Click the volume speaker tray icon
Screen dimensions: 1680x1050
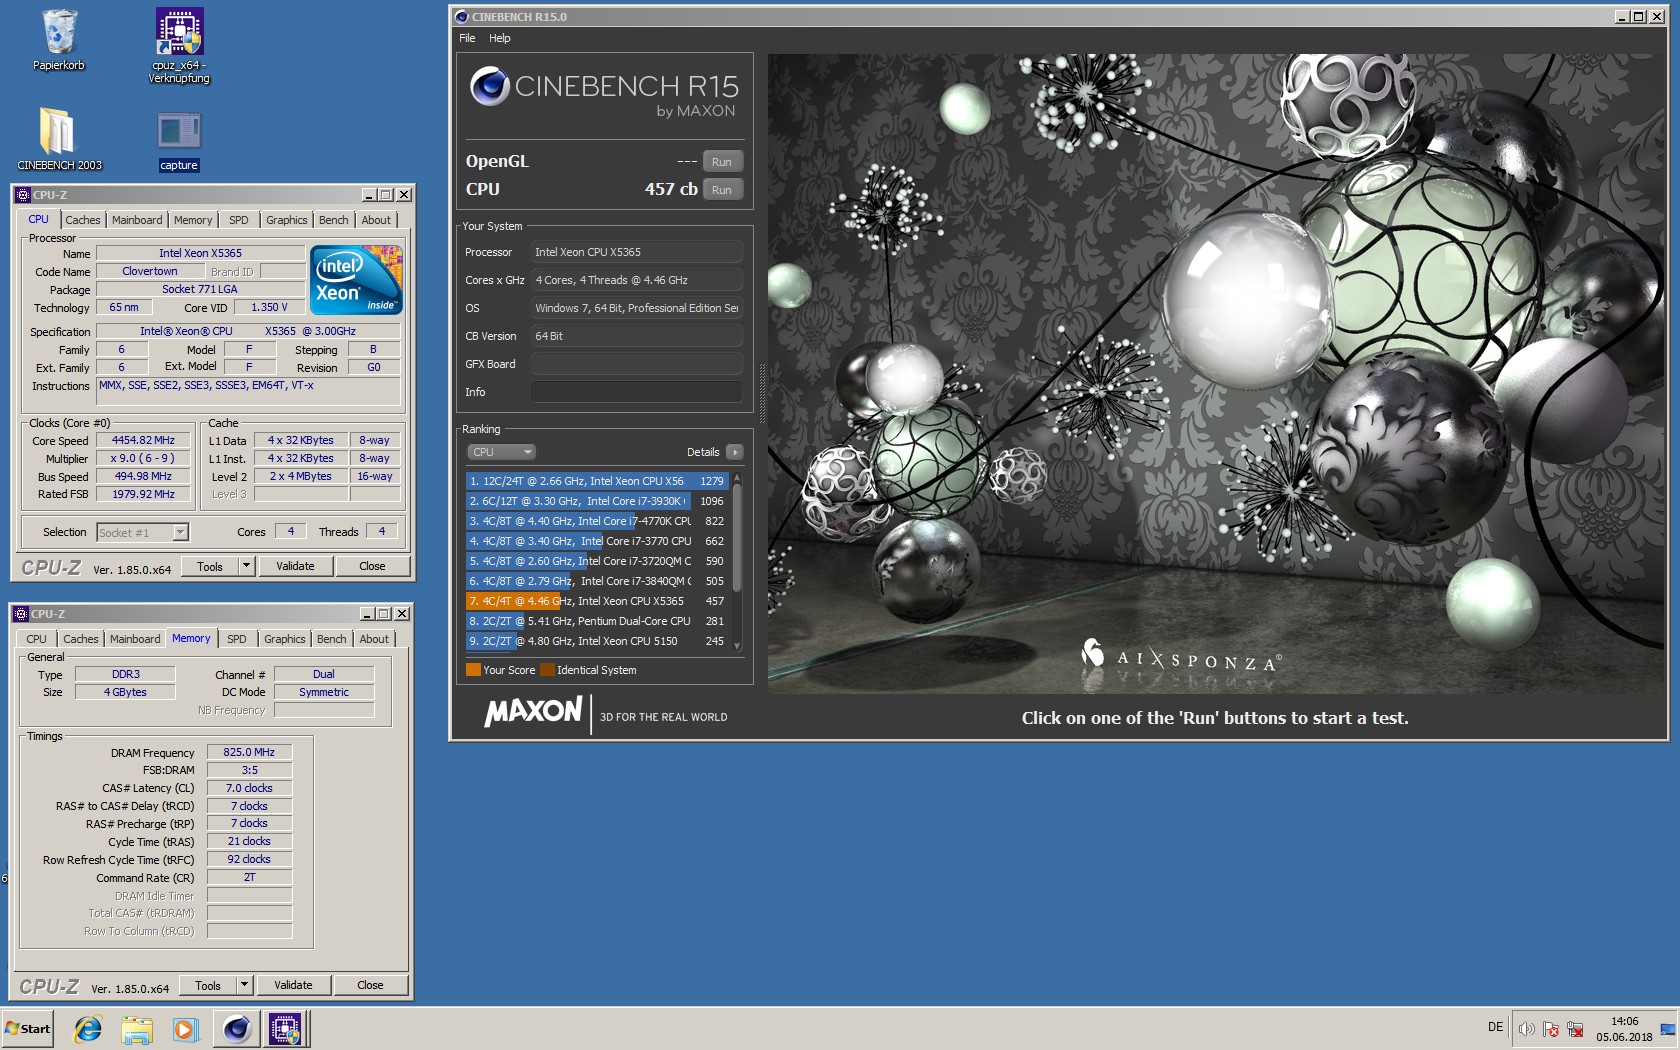tap(1526, 1029)
